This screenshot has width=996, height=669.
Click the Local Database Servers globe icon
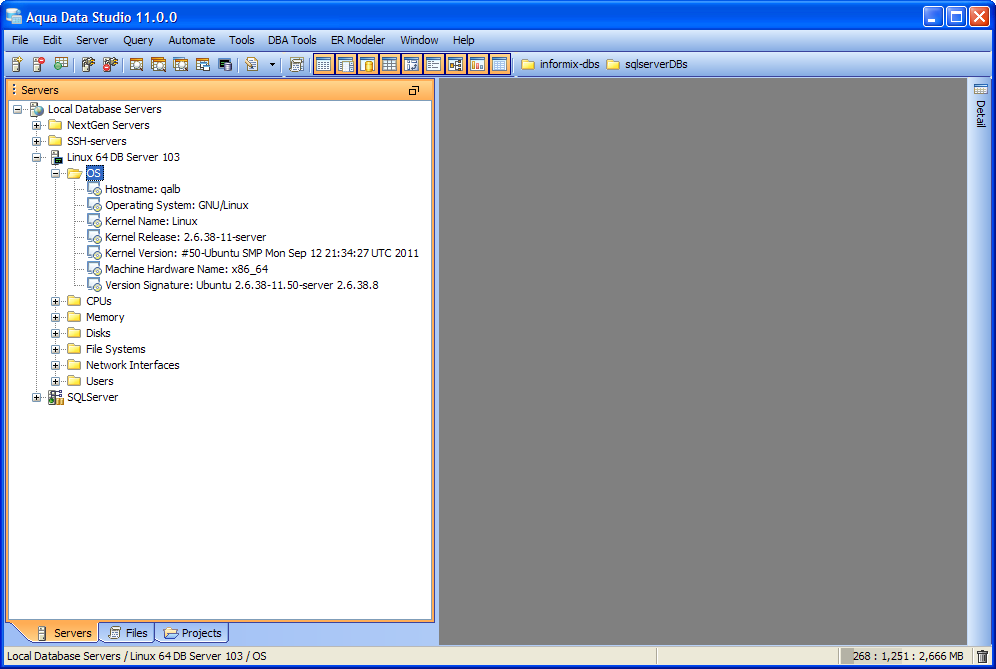pos(37,109)
